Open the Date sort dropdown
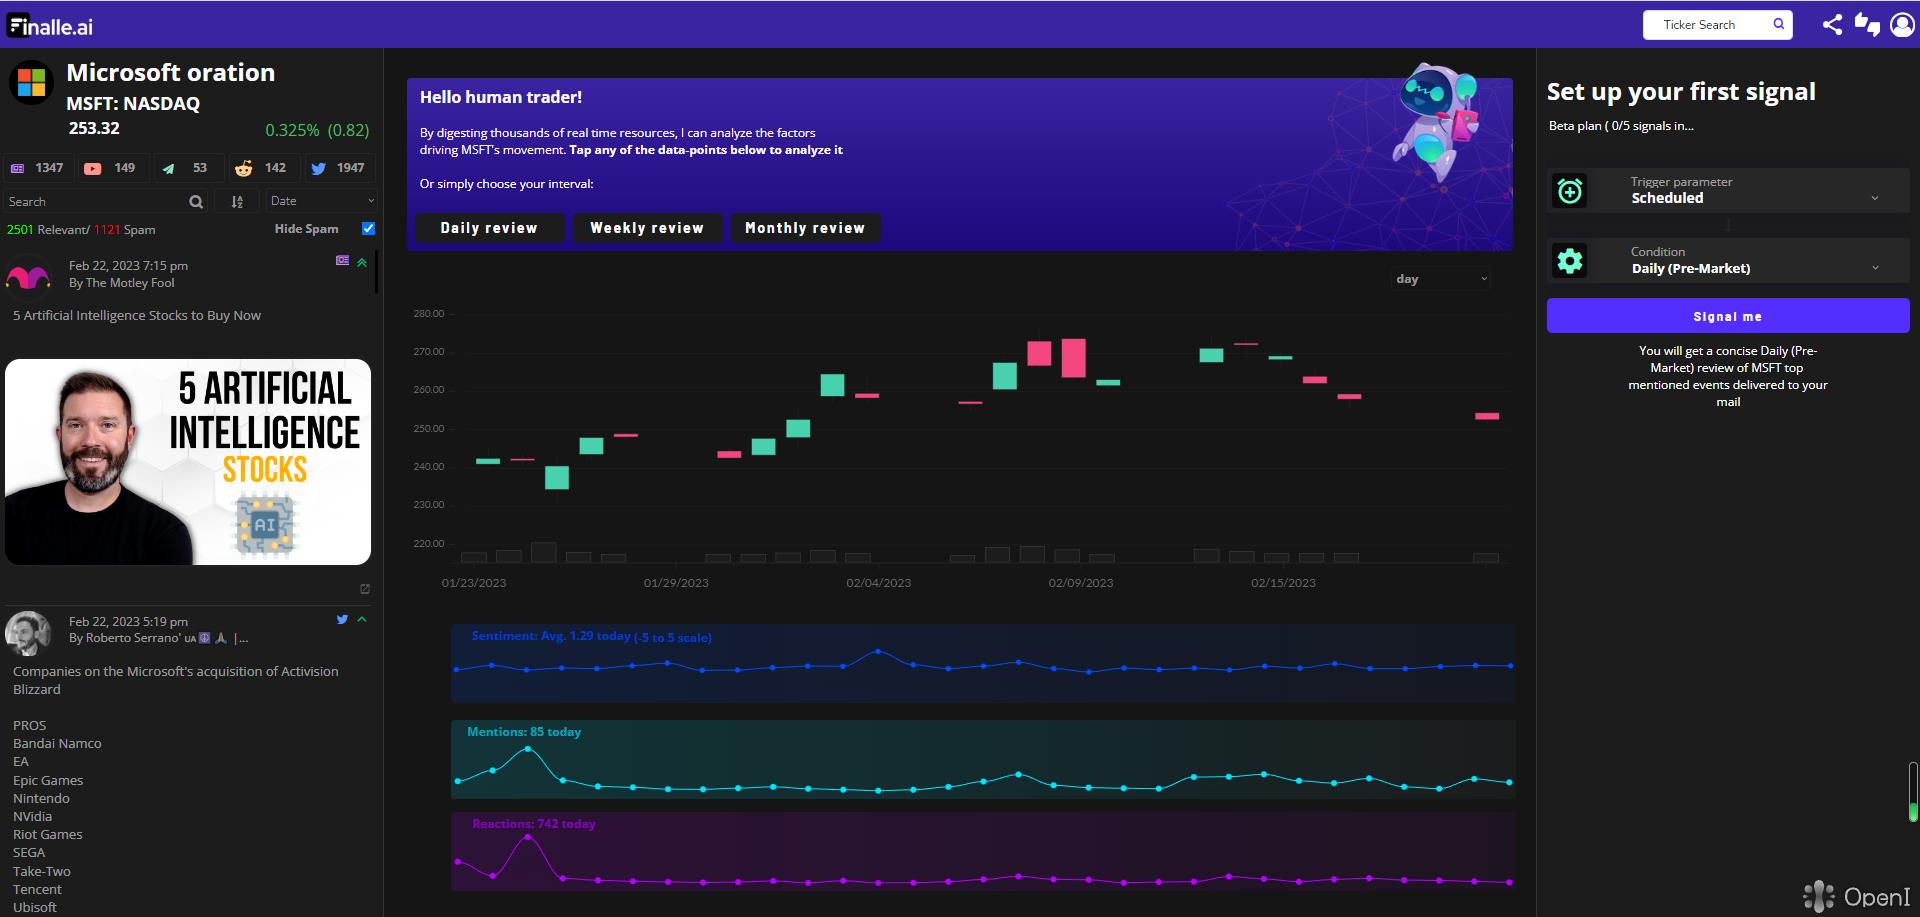 [x=321, y=201]
